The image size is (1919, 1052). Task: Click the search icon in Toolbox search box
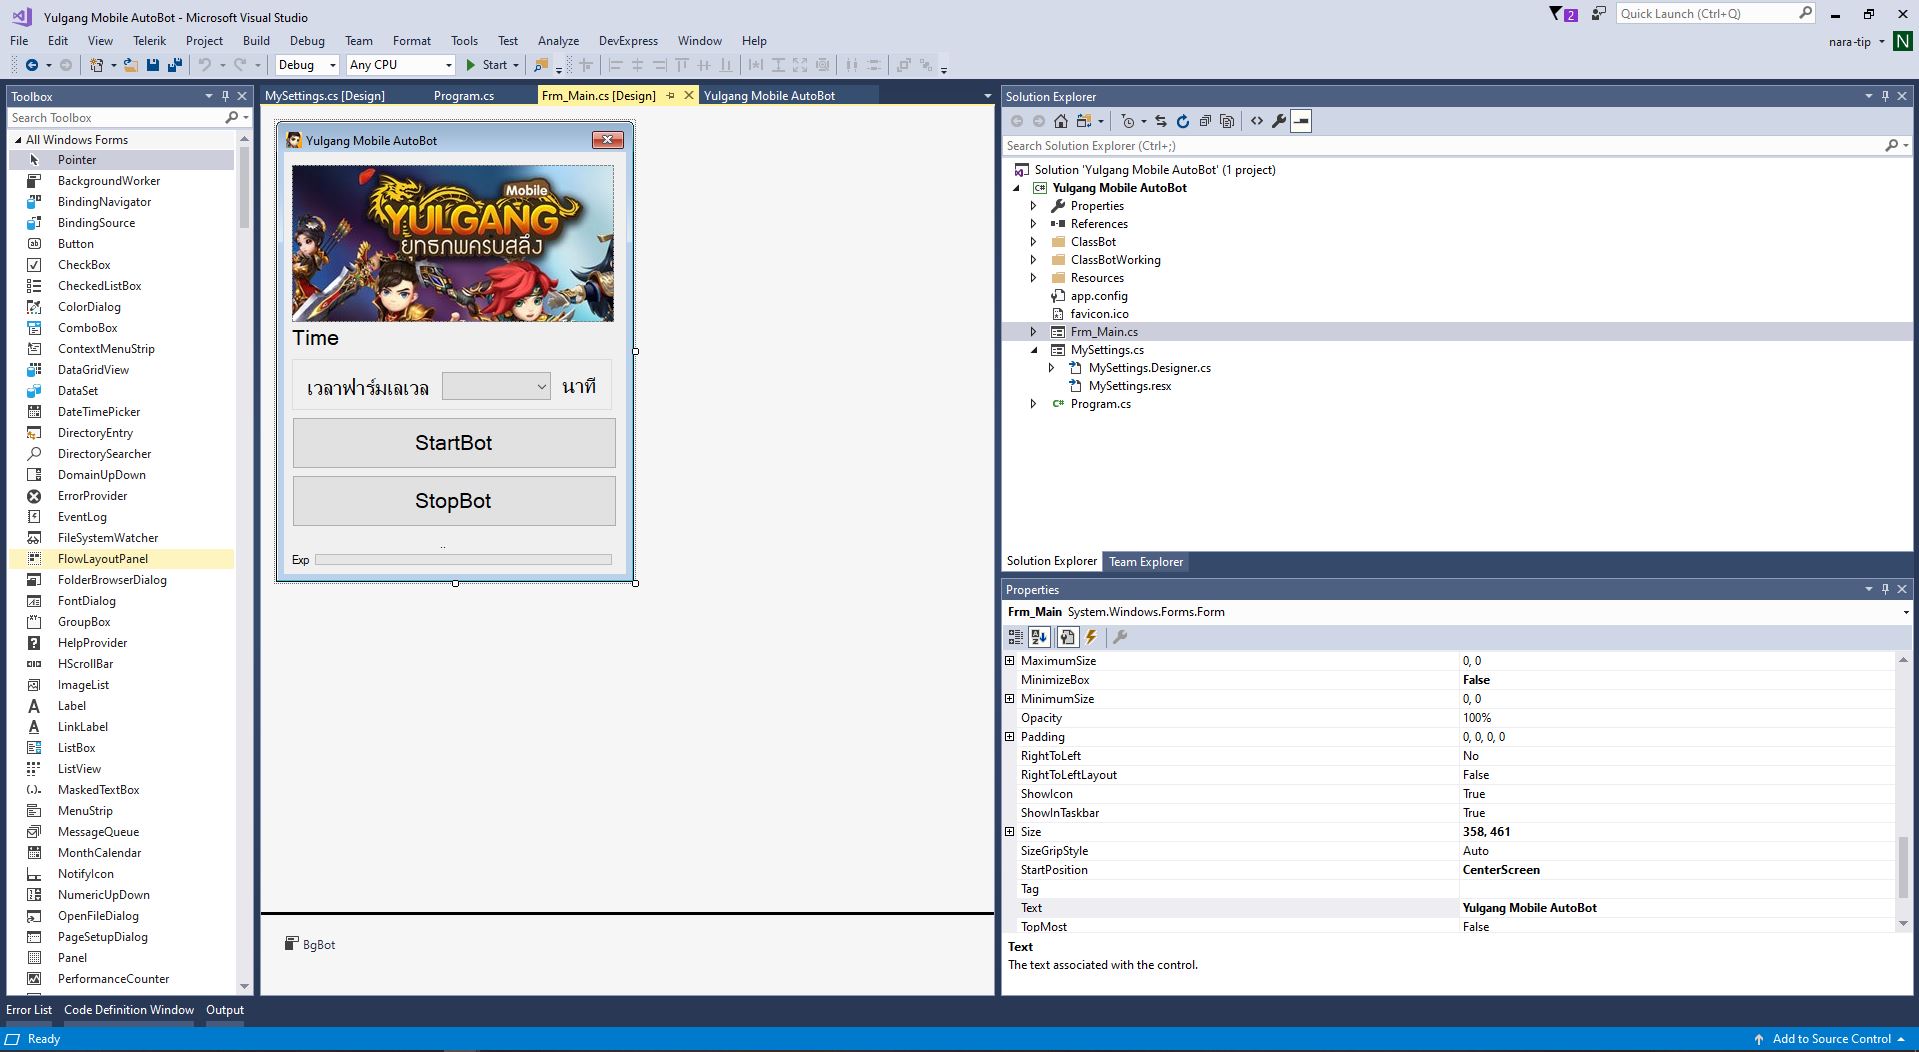coord(232,118)
